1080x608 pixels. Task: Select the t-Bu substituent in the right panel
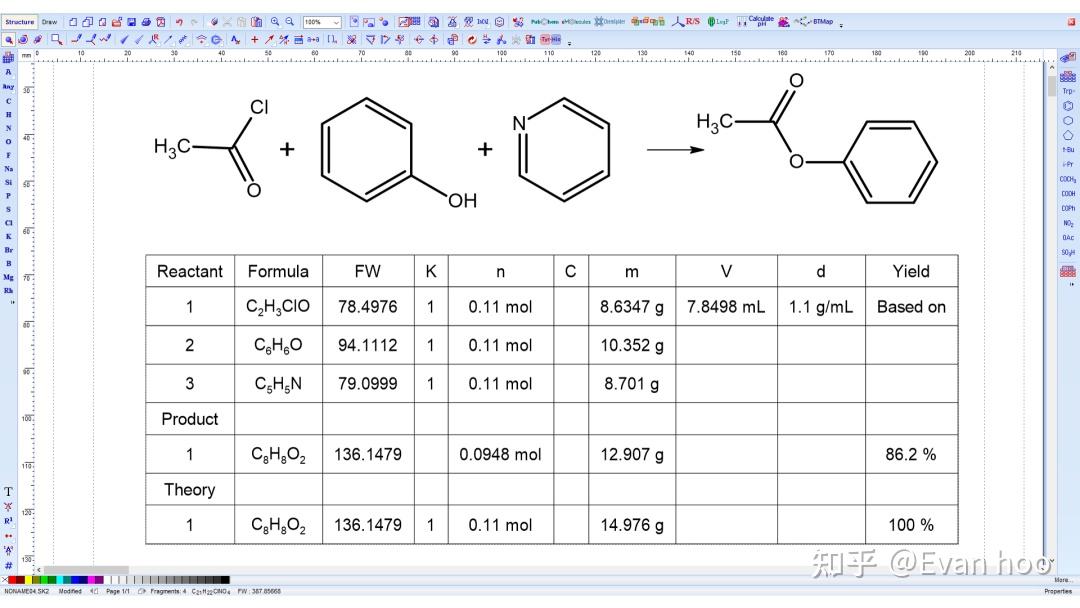(x=1066, y=149)
